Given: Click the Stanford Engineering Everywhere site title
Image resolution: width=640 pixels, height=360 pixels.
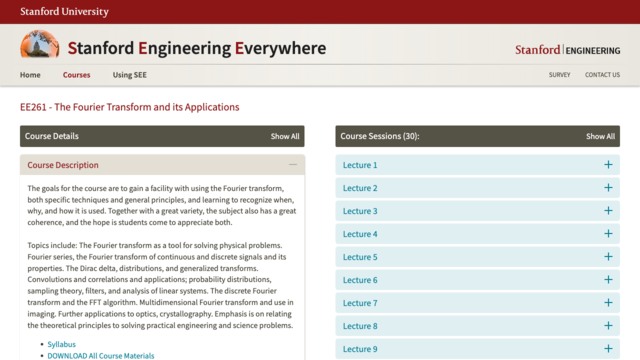Looking at the screenshot, I should point(197,48).
